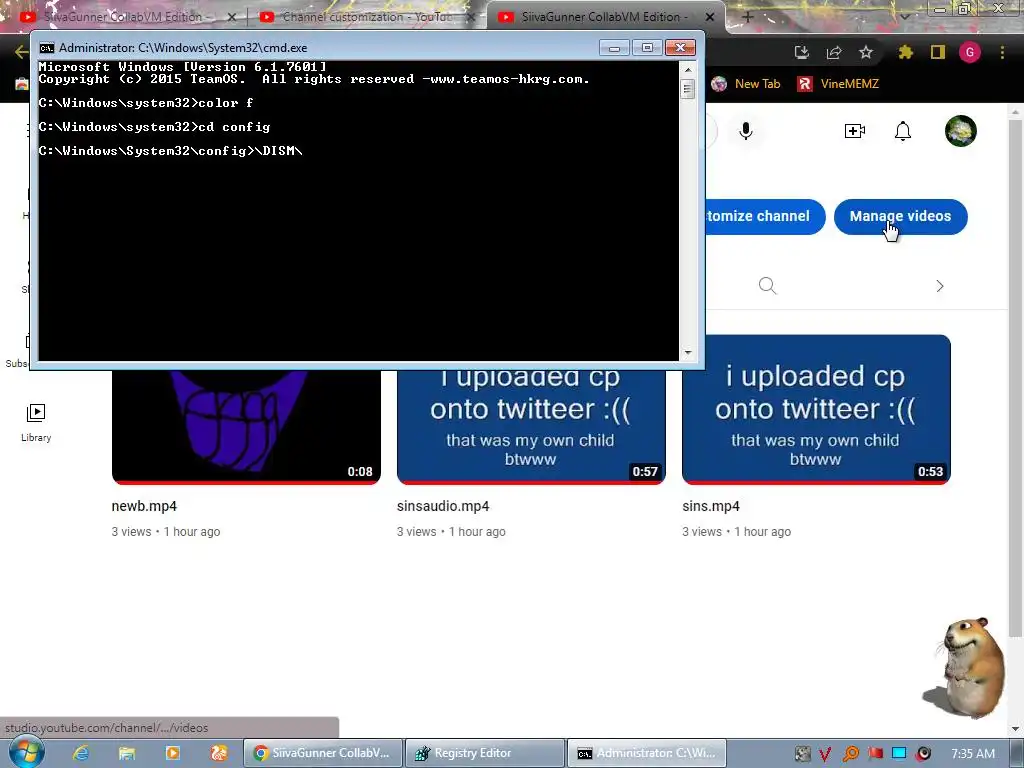Click the cmd window title bar icon
Image resolution: width=1024 pixels, height=768 pixels.
click(46, 48)
